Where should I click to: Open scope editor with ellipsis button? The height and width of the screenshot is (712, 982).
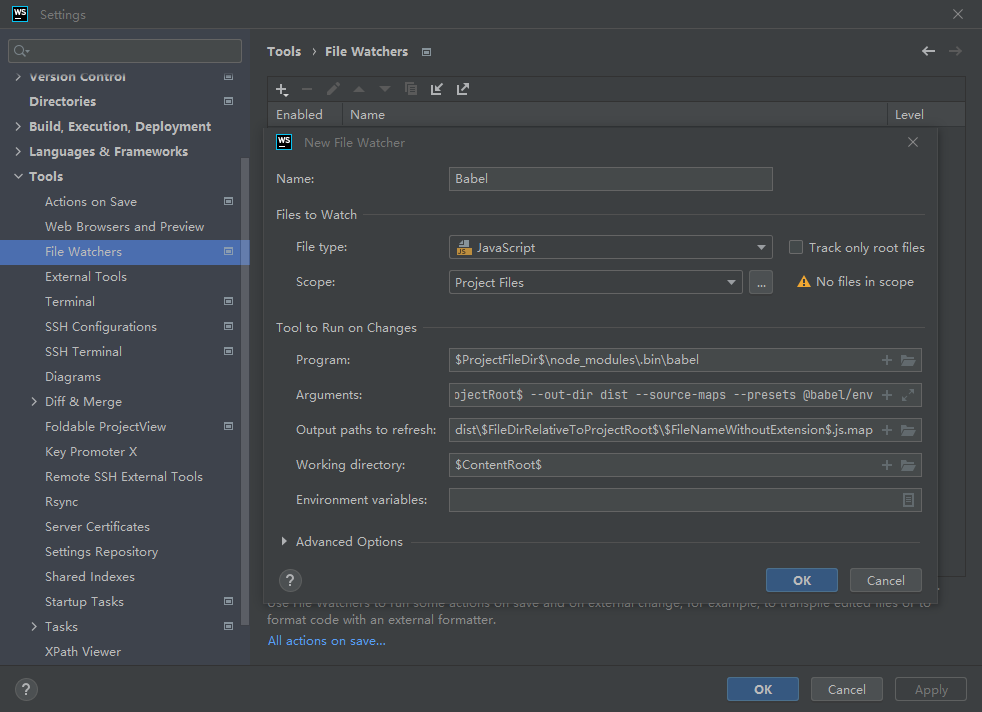(761, 282)
